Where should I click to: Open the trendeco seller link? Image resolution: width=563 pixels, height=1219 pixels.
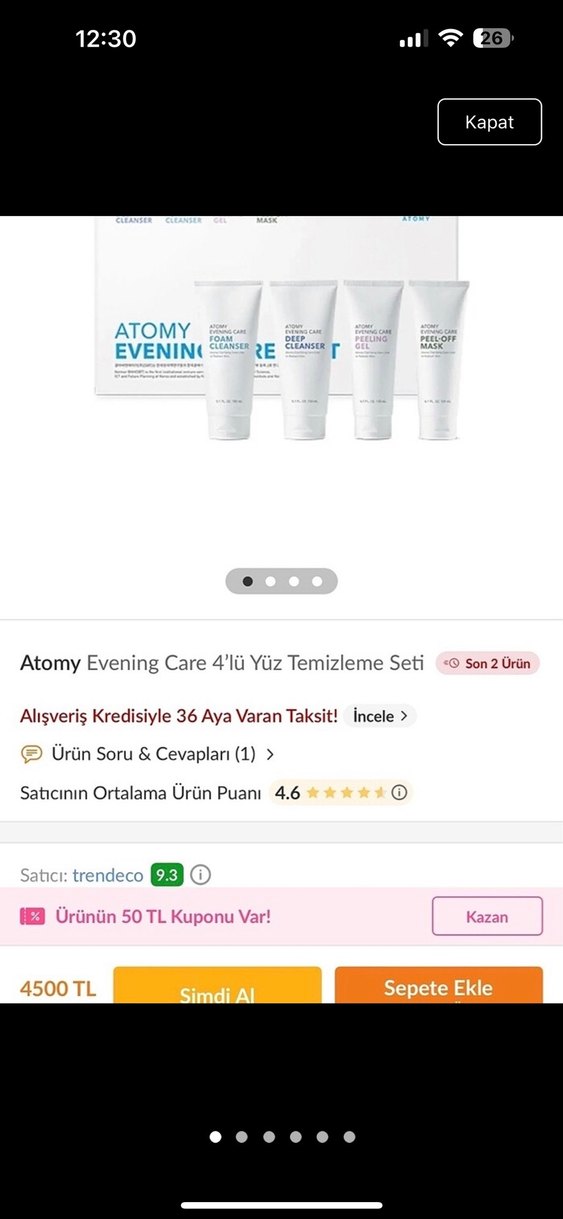(x=108, y=875)
